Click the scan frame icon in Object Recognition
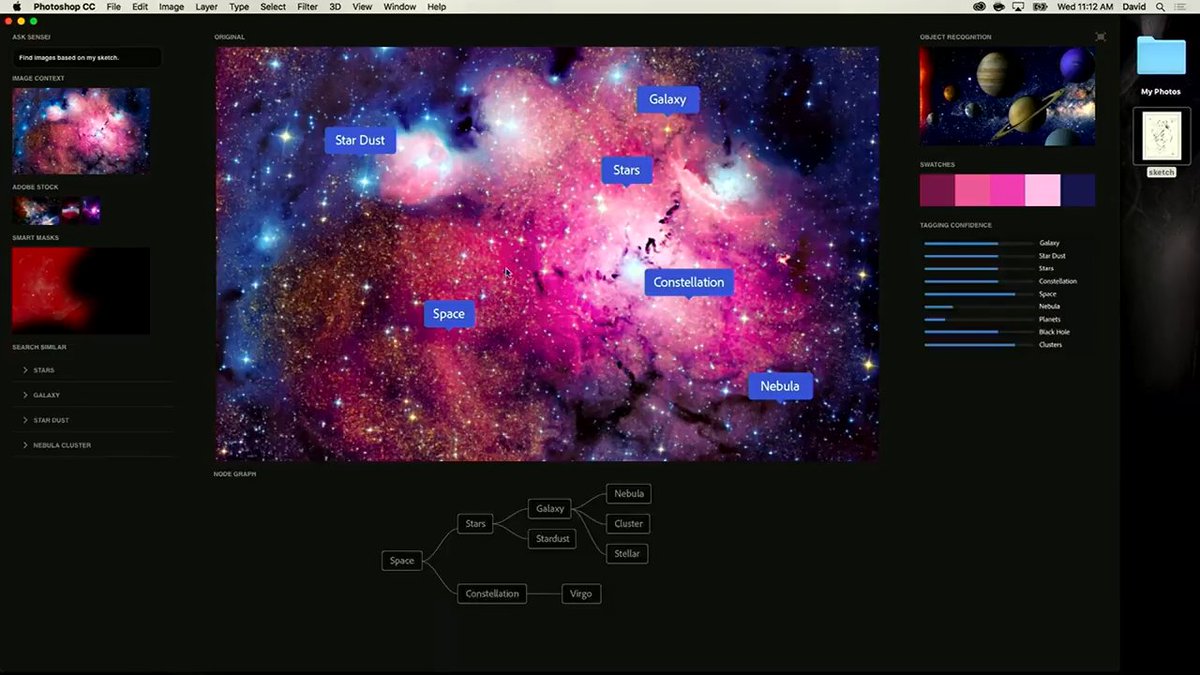The height and width of the screenshot is (675, 1200). (x=1100, y=37)
